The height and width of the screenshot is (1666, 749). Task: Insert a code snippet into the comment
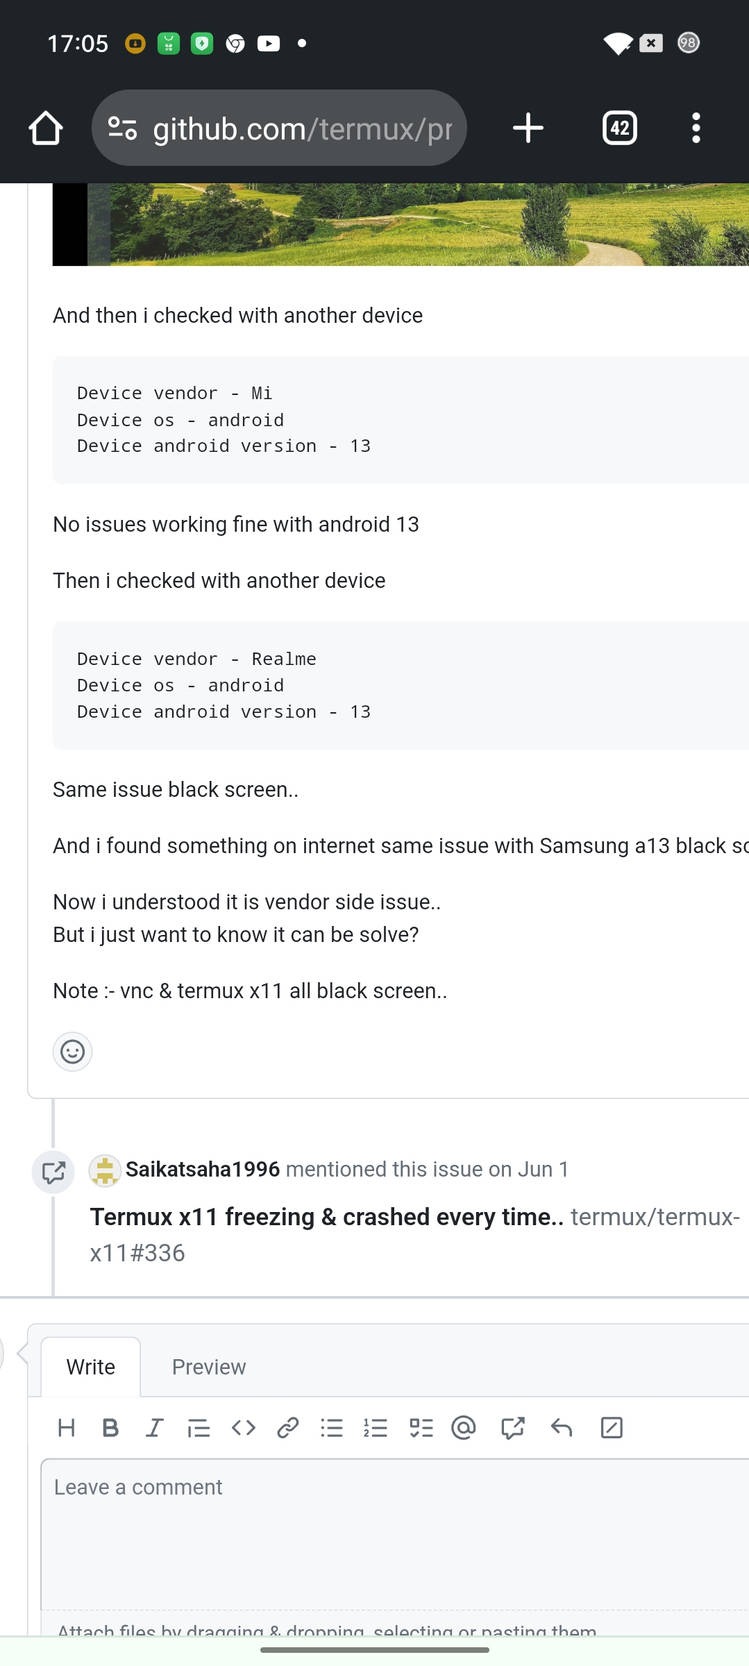[243, 1427]
